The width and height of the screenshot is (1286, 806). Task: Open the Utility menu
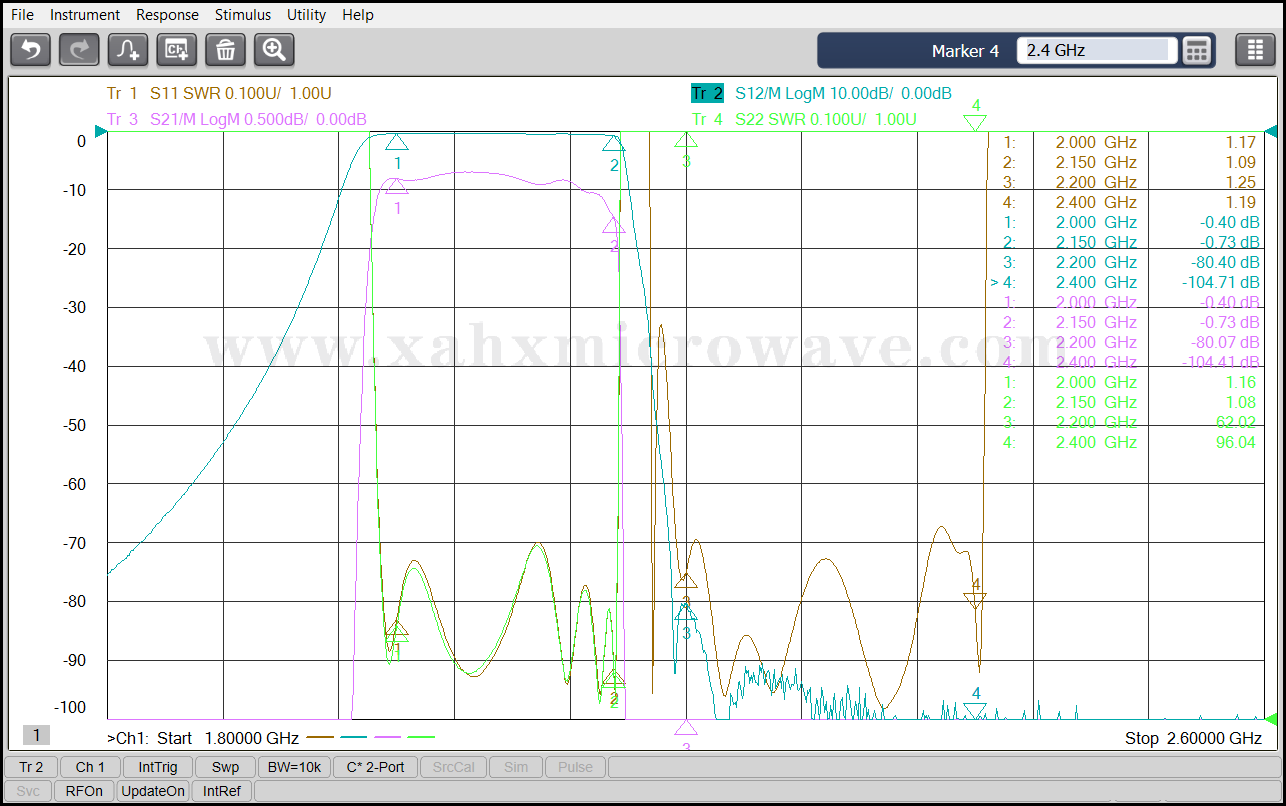[306, 15]
